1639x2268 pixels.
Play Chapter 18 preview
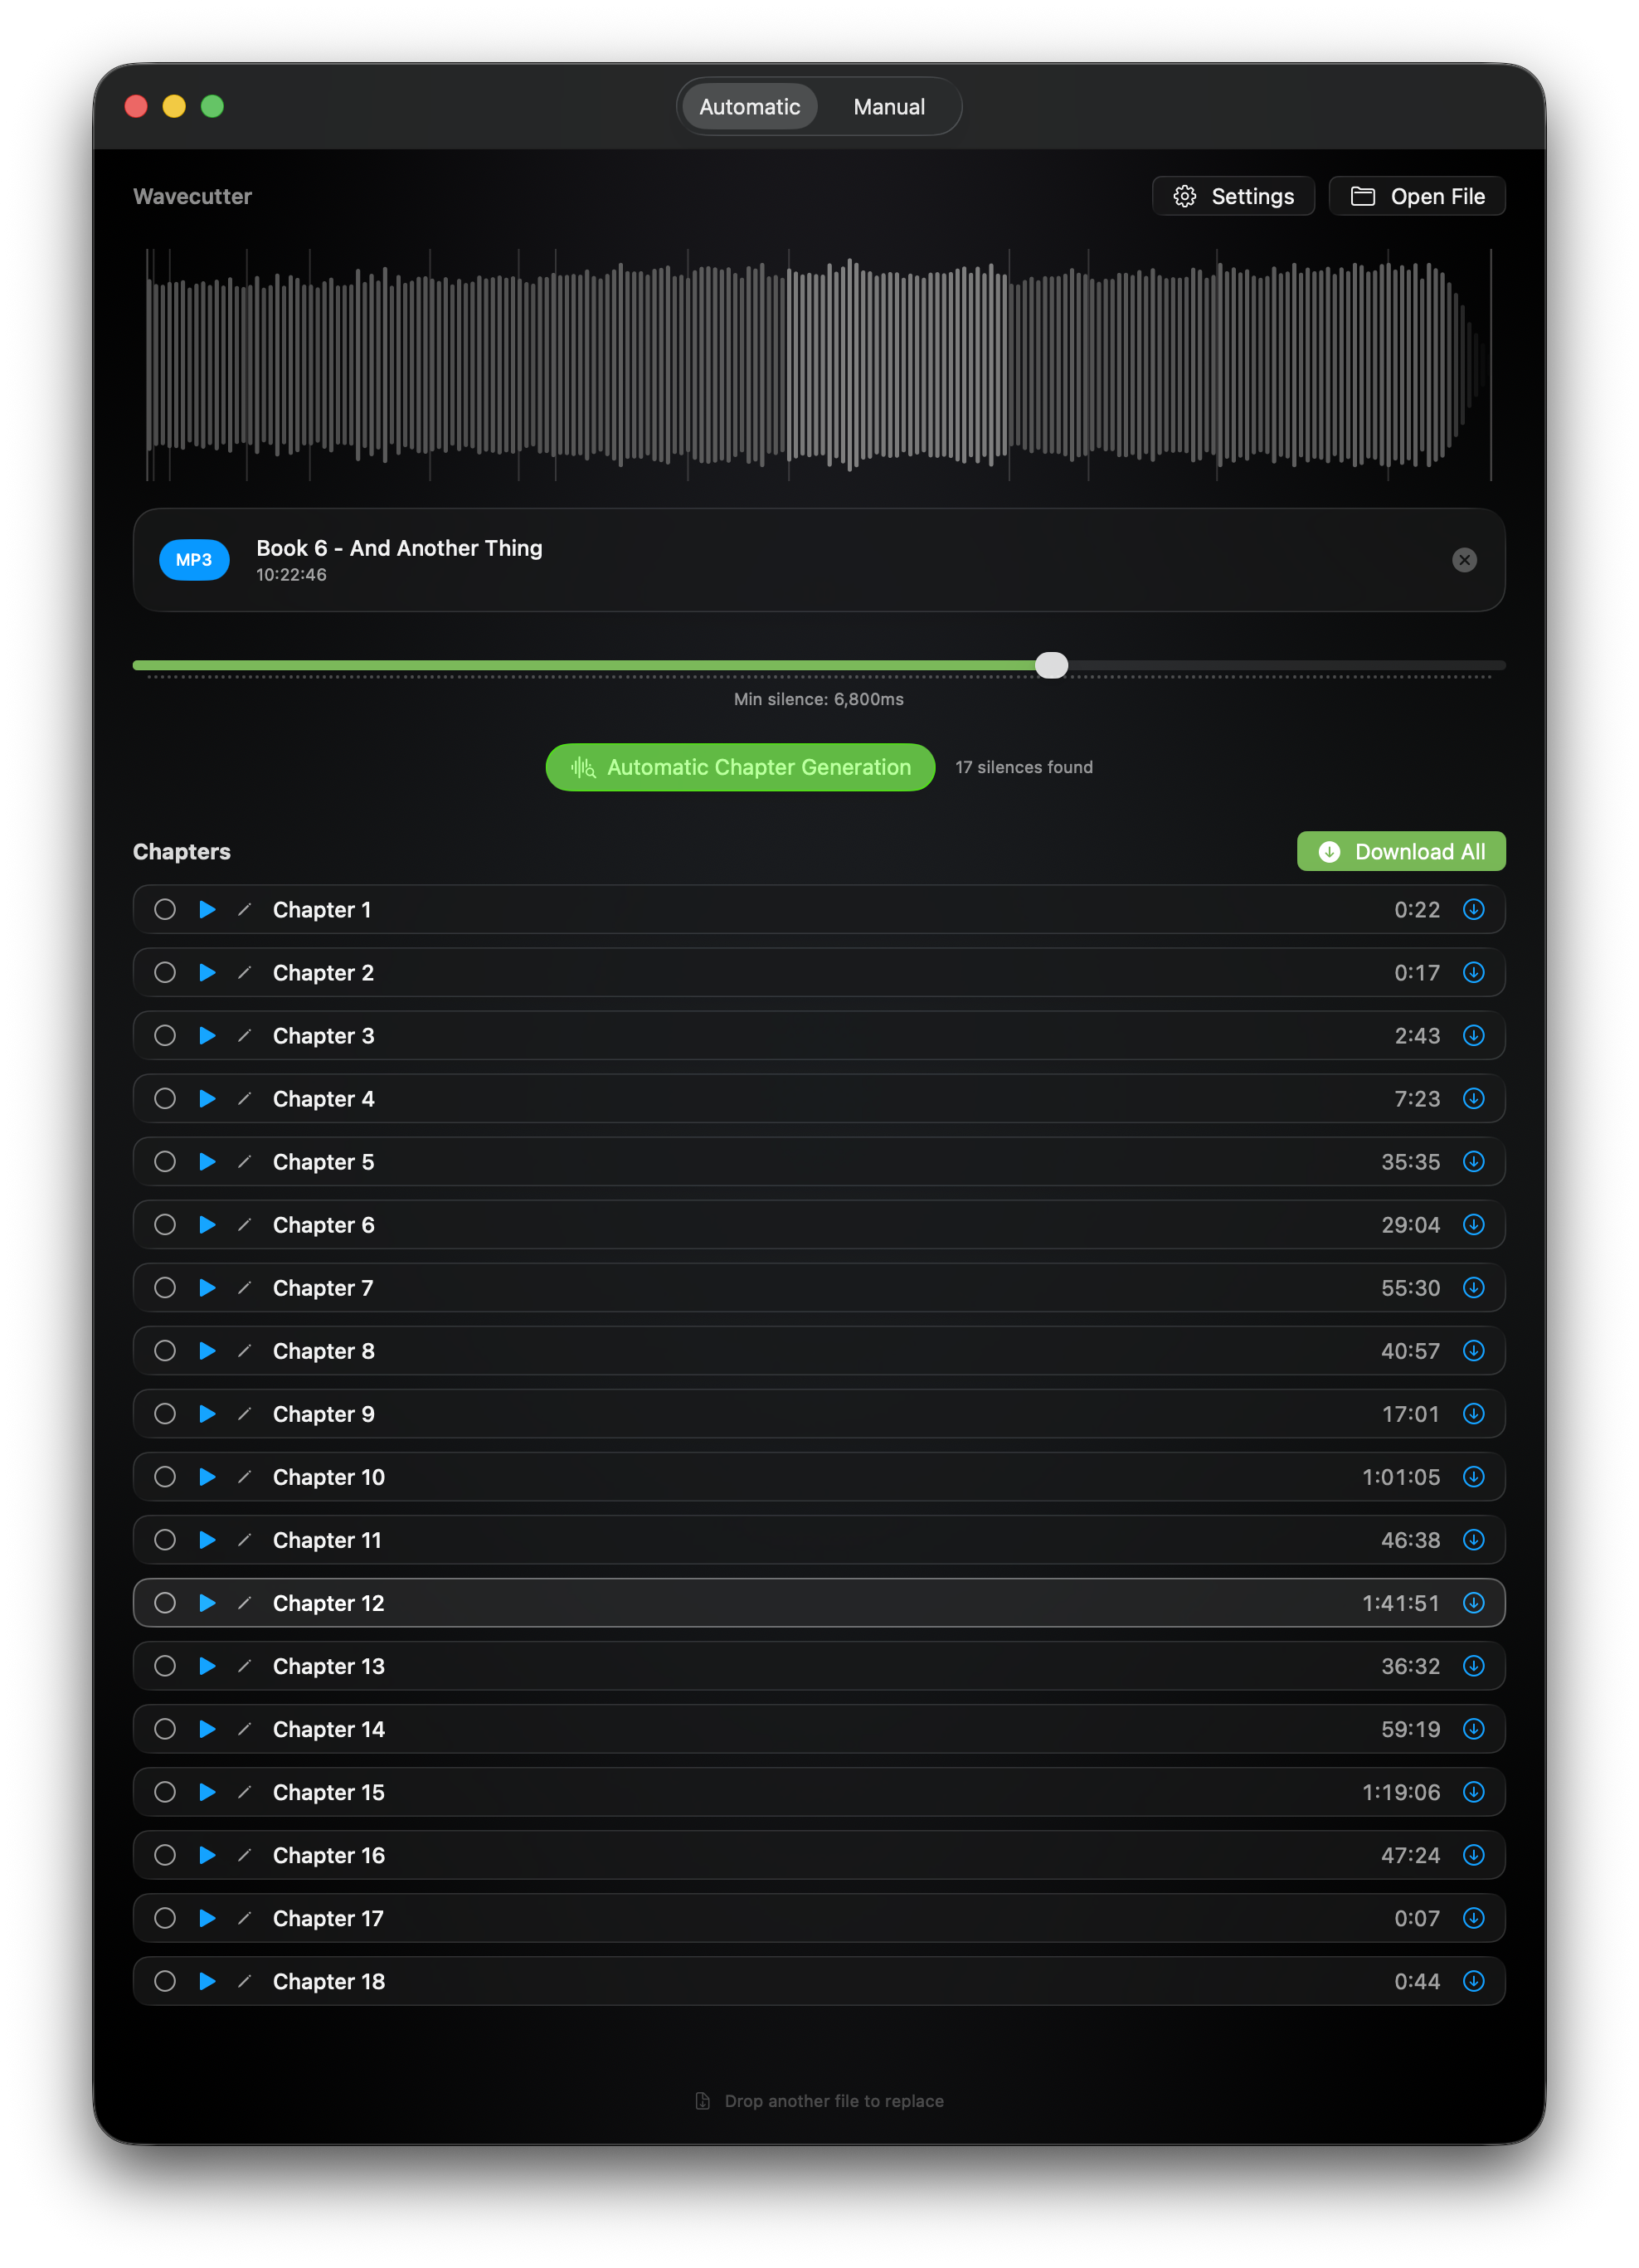(x=207, y=1980)
